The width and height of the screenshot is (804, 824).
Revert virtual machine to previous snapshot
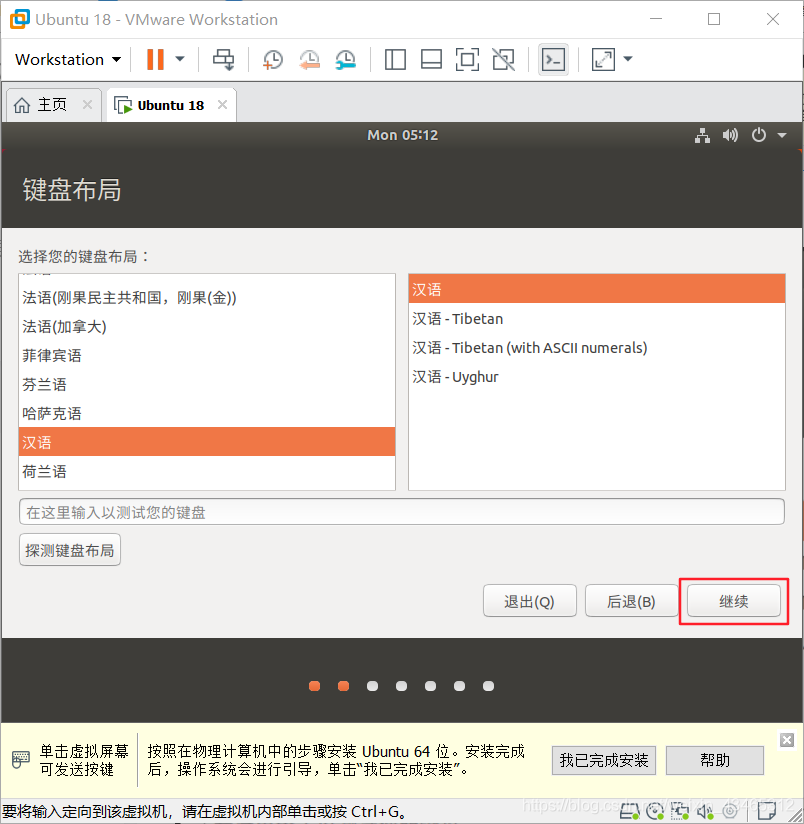pyautogui.click(x=309, y=59)
